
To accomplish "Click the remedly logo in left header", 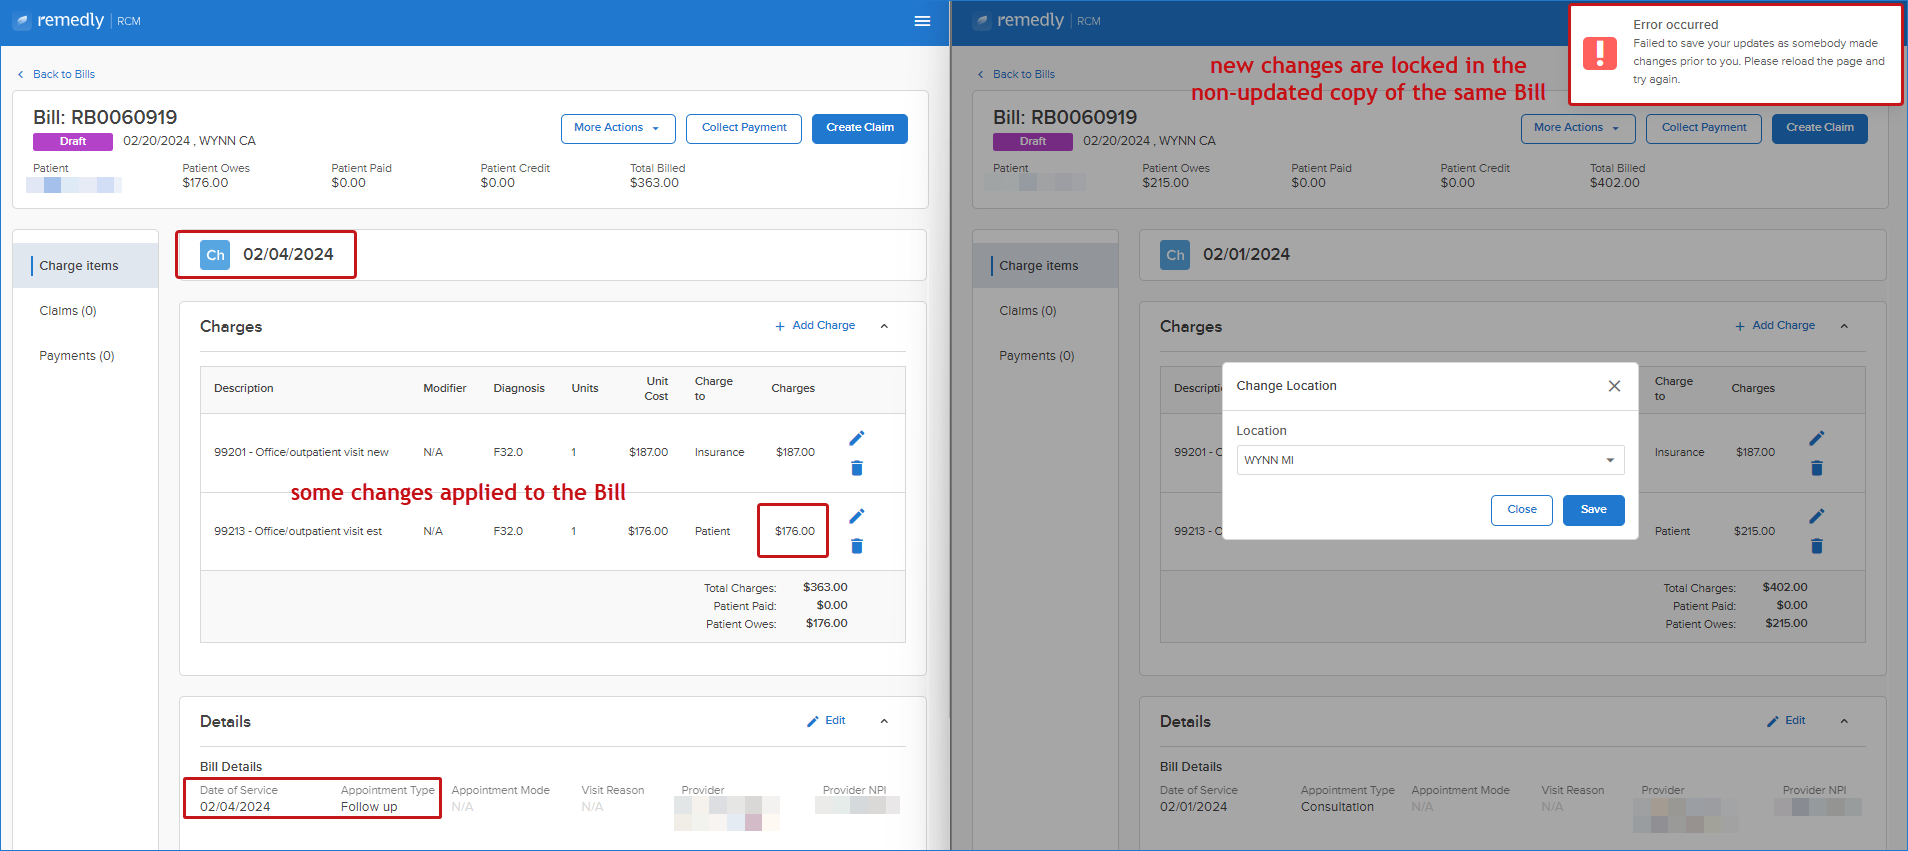I will click(x=59, y=21).
